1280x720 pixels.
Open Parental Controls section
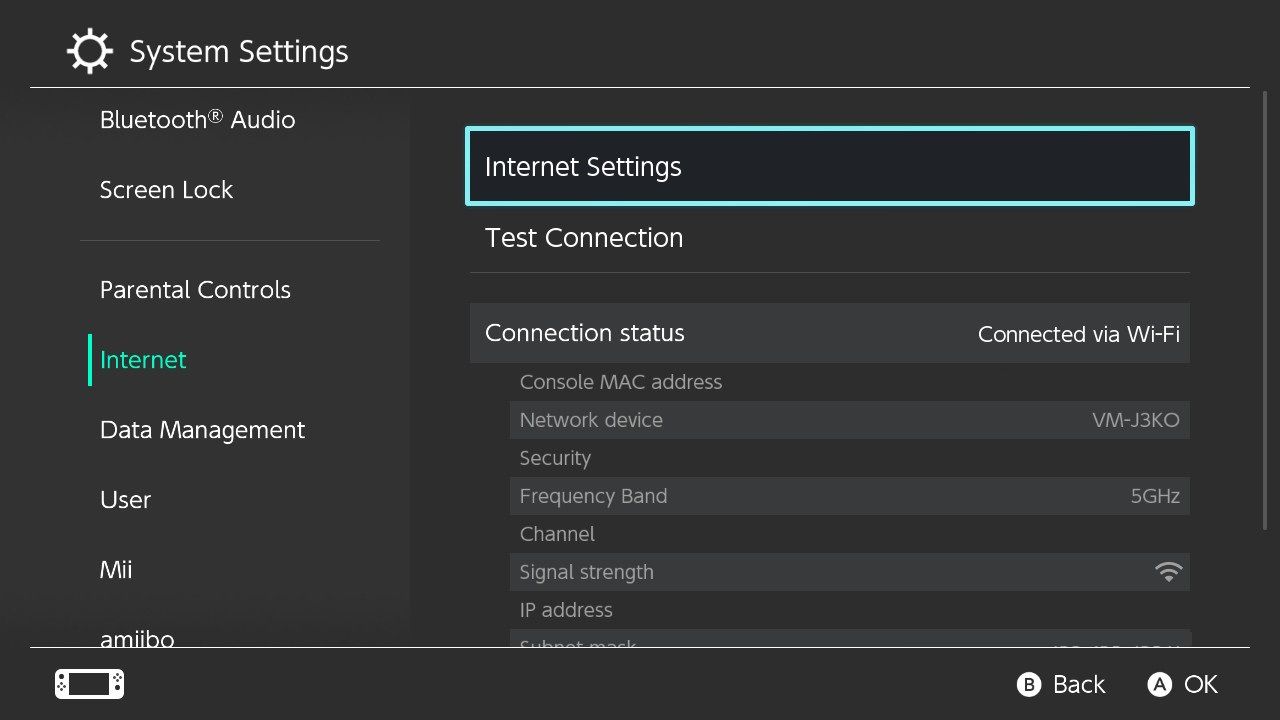point(195,290)
